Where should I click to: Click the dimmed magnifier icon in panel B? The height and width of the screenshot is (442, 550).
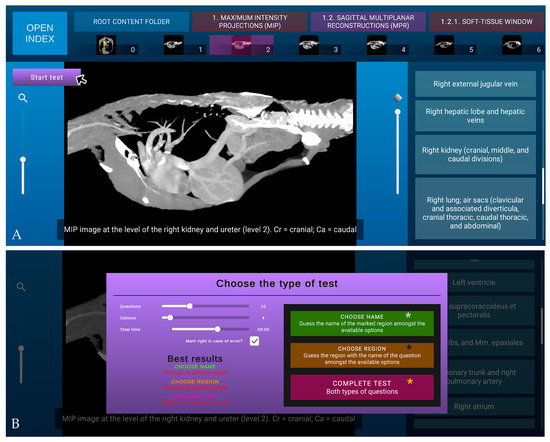click(21, 287)
